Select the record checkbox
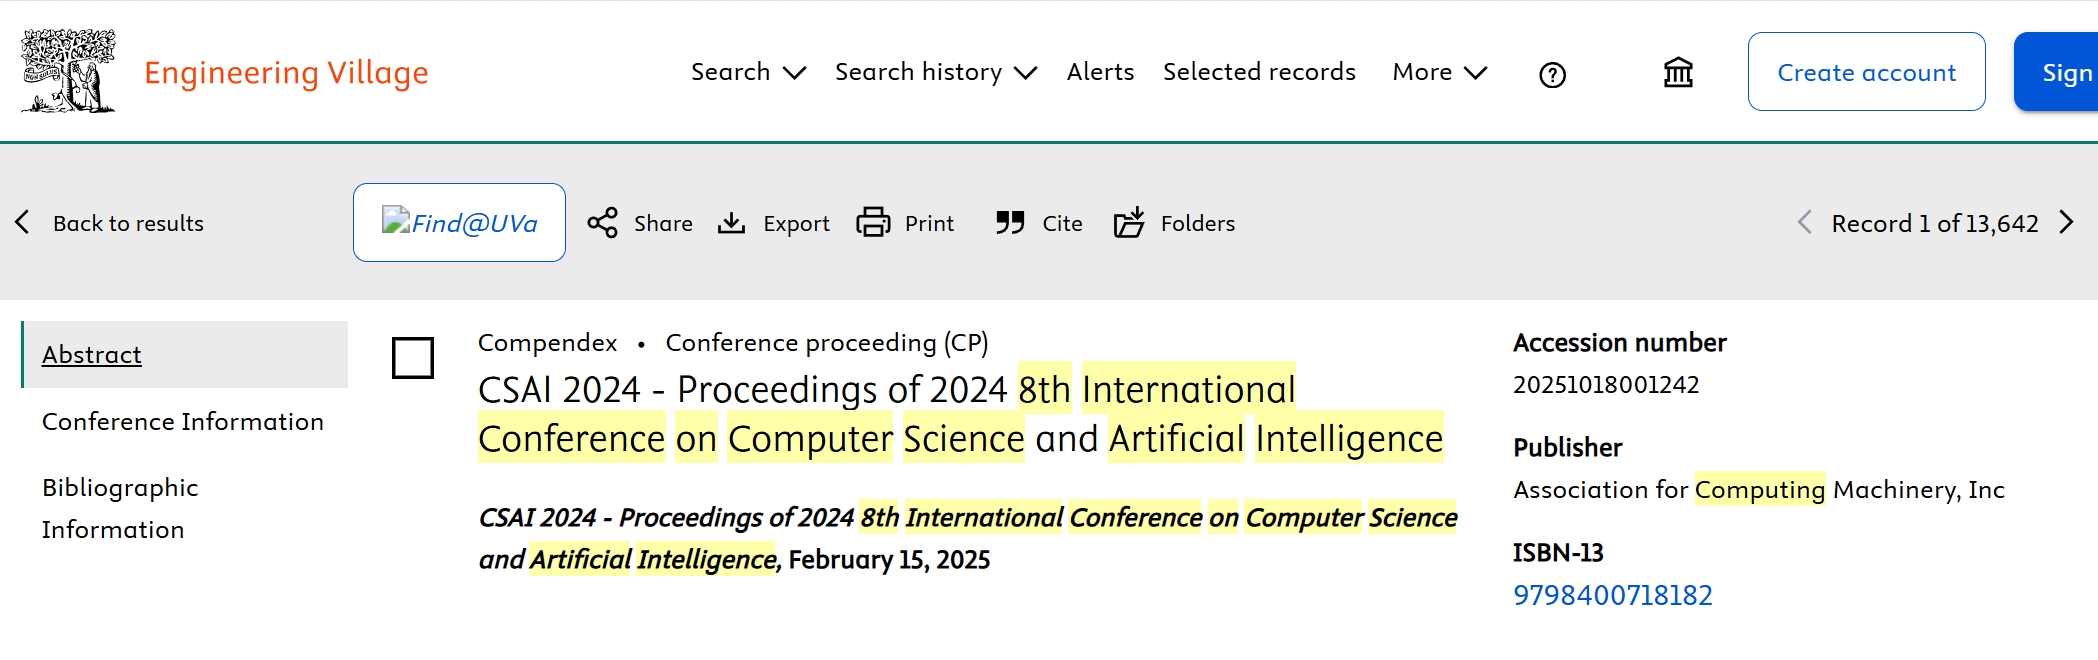 point(413,358)
